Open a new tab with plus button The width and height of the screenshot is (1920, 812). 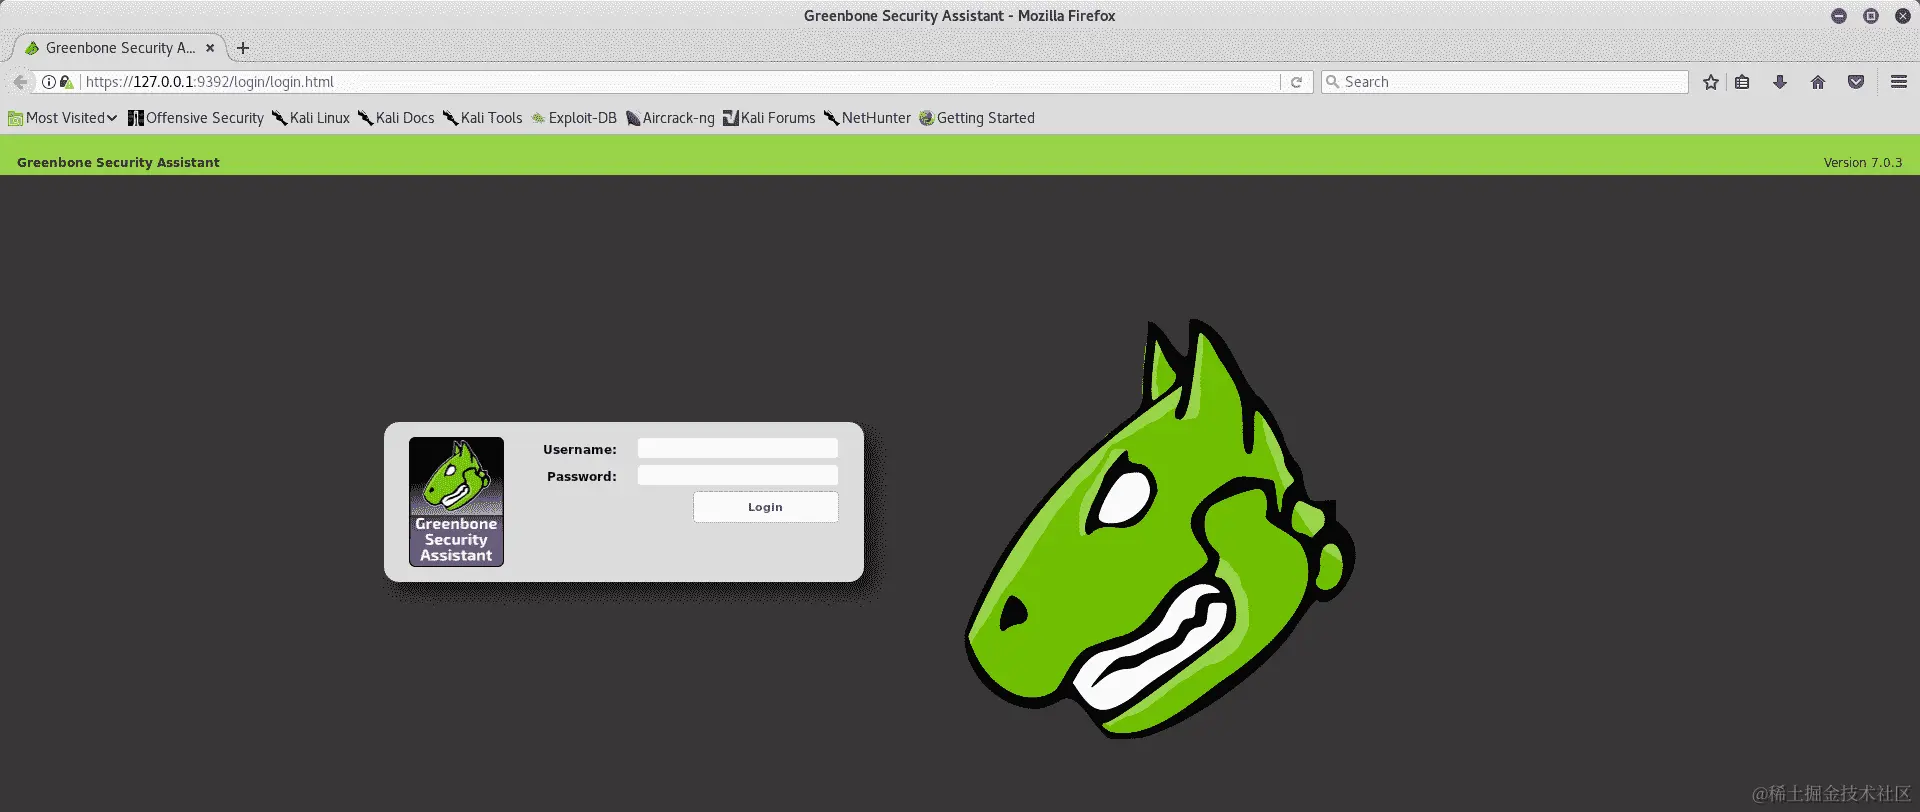click(243, 48)
